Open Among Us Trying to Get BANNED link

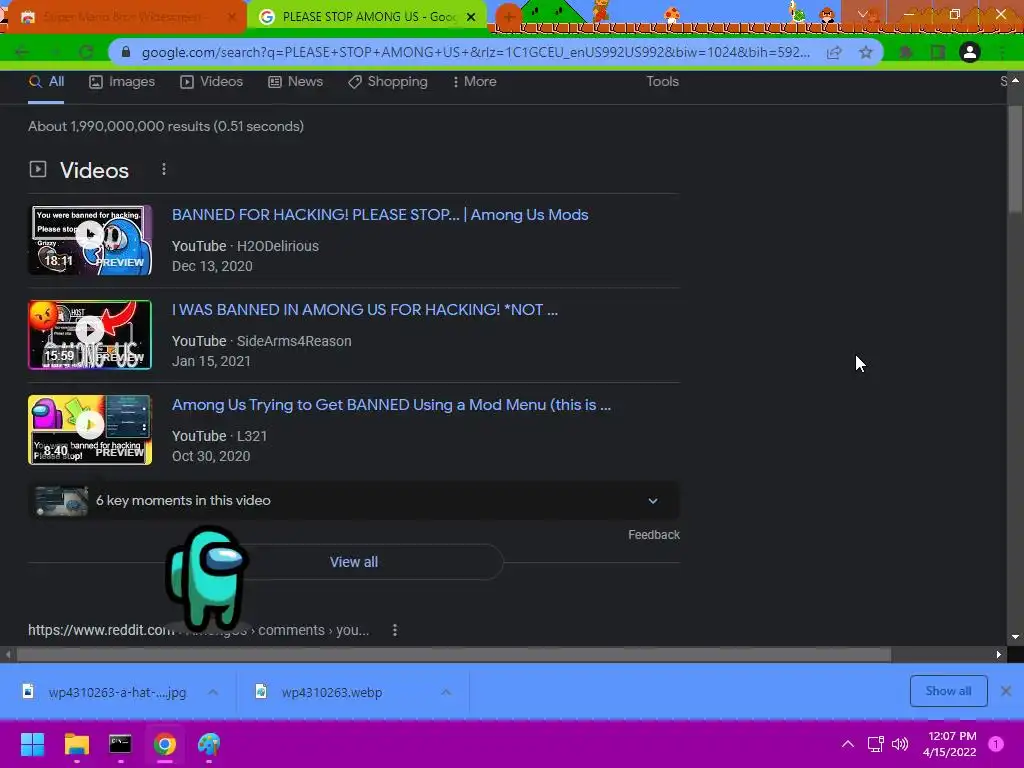pyautogui.click(x=392, y=405)
